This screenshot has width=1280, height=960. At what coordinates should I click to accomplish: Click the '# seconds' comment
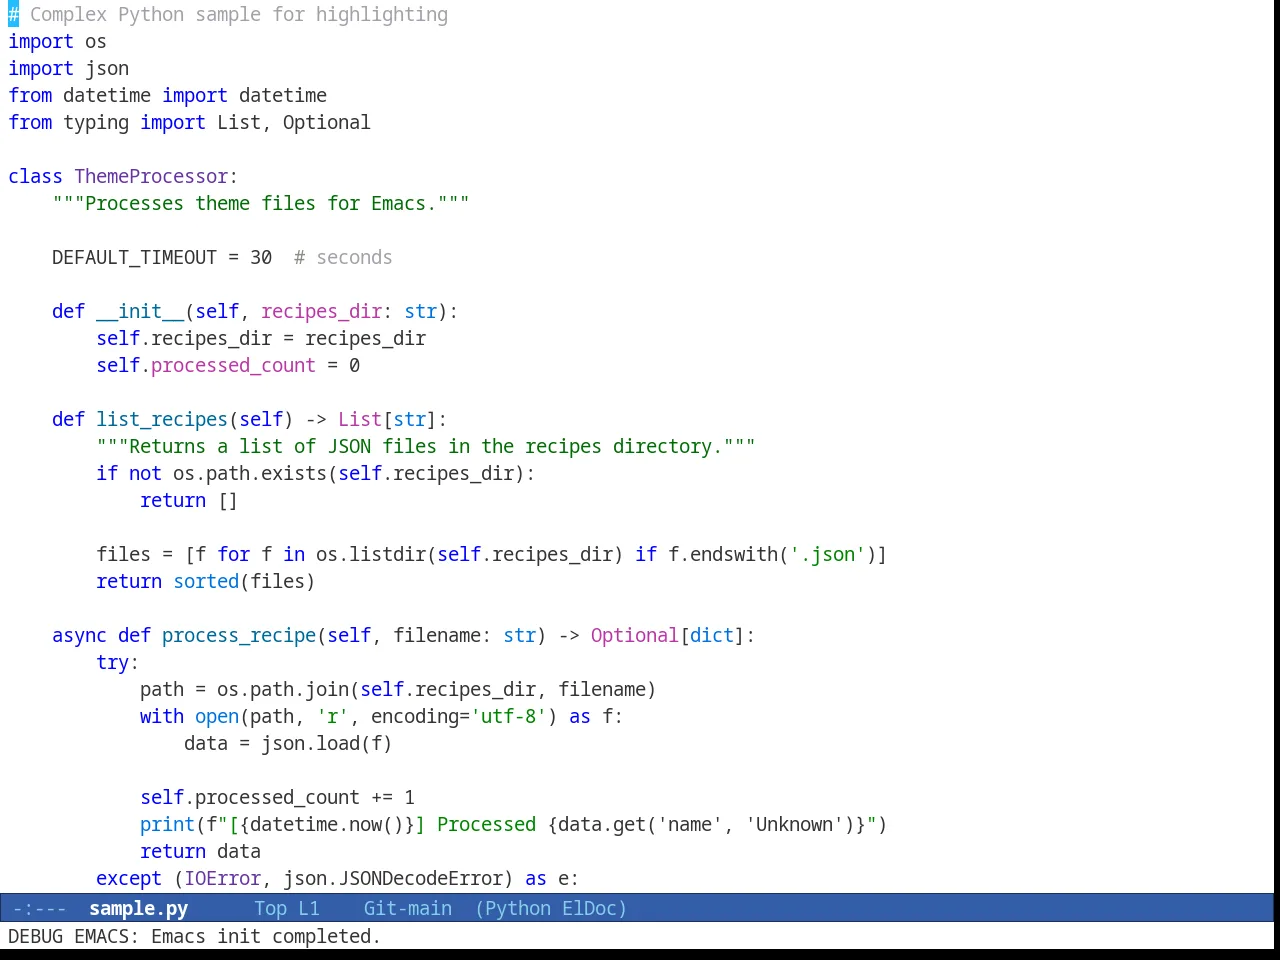click(x=343, y=258)
